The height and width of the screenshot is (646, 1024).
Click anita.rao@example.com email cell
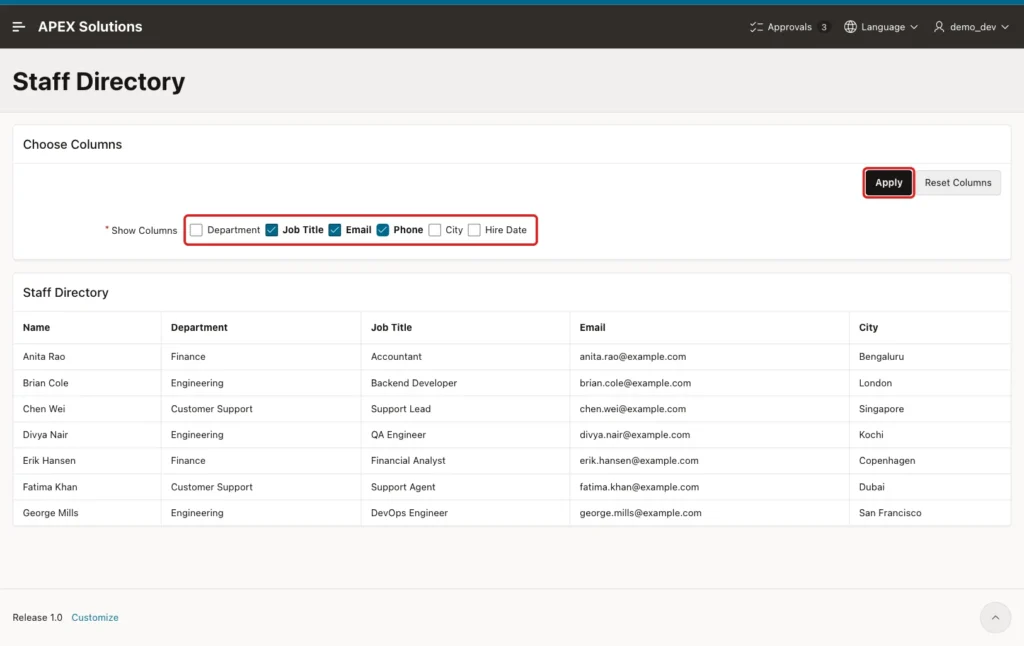click(709, 357)
